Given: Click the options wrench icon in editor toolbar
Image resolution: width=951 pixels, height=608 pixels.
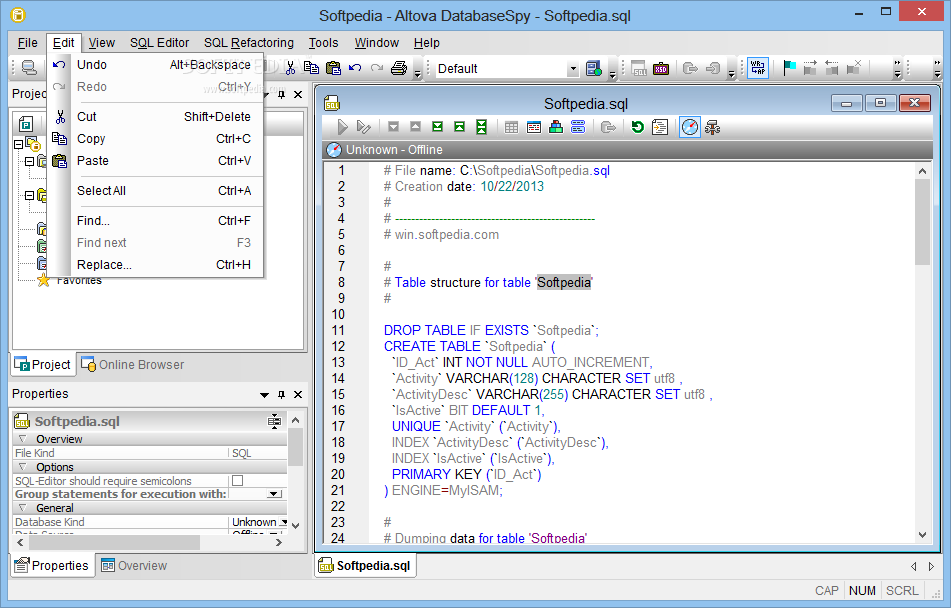Looking at the screenshot, I should 712,127.
